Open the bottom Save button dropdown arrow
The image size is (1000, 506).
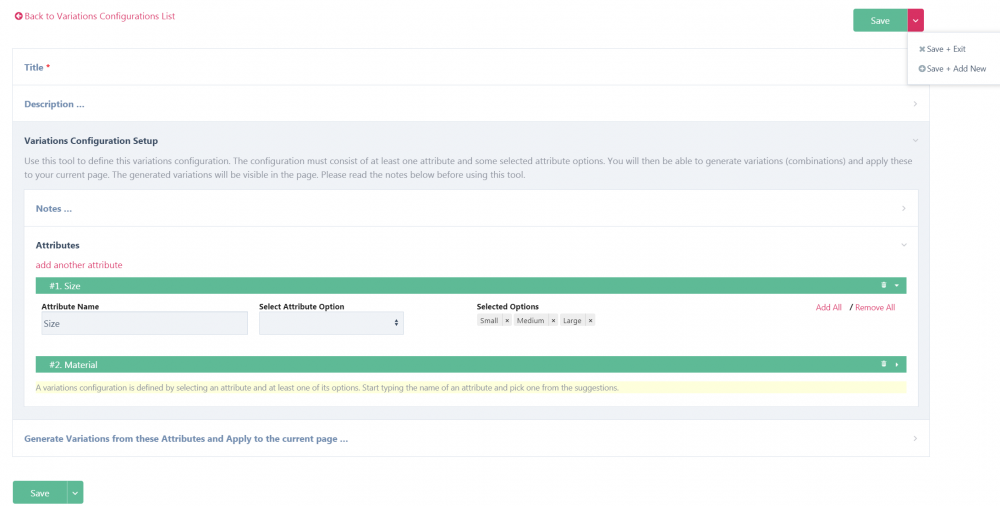coord(75,492)
